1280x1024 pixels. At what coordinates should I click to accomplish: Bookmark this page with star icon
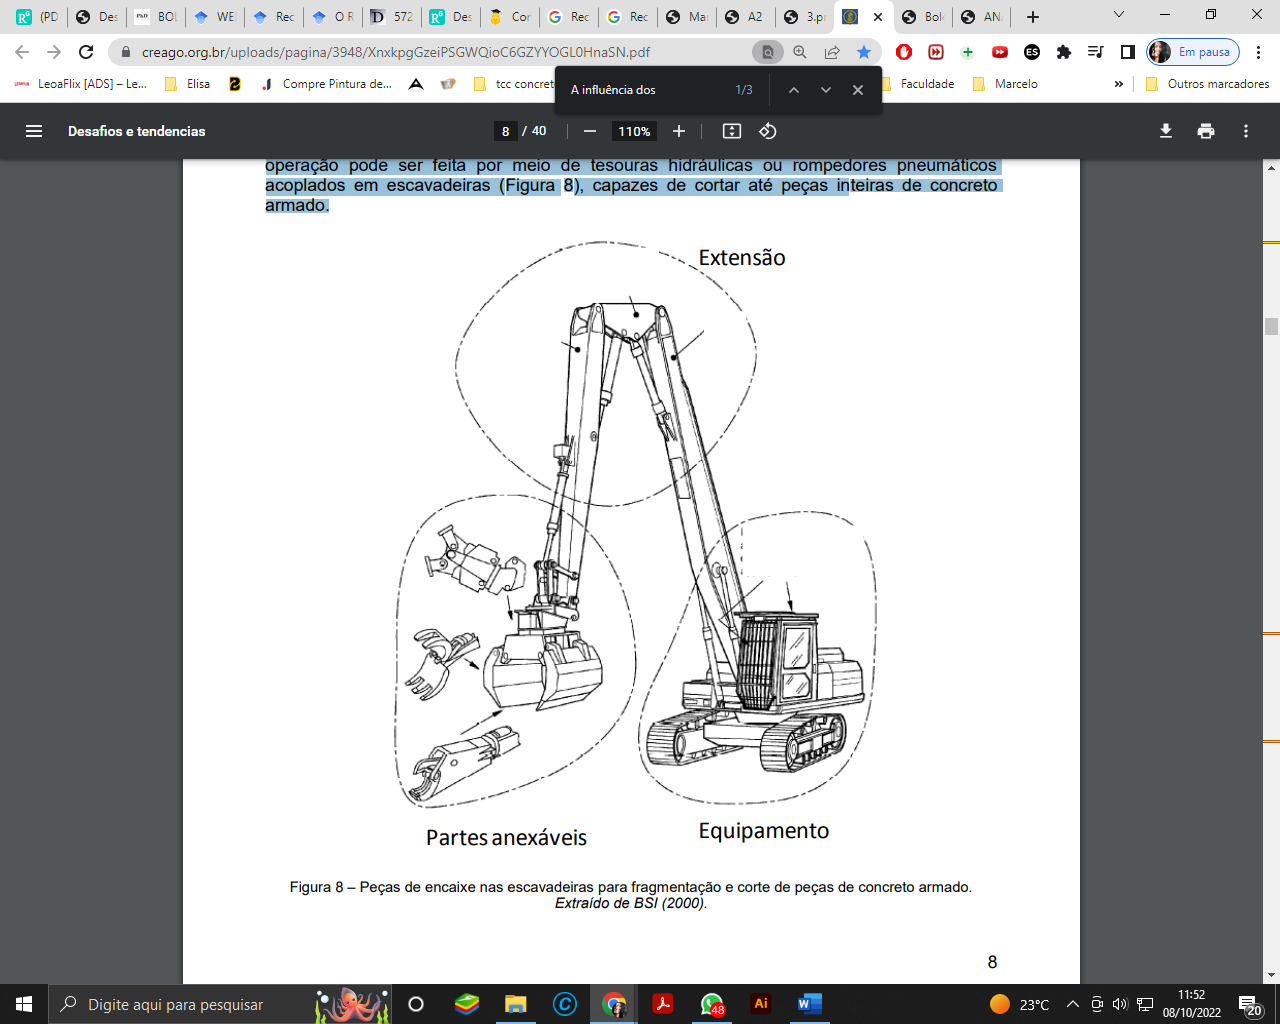(864, 52)
